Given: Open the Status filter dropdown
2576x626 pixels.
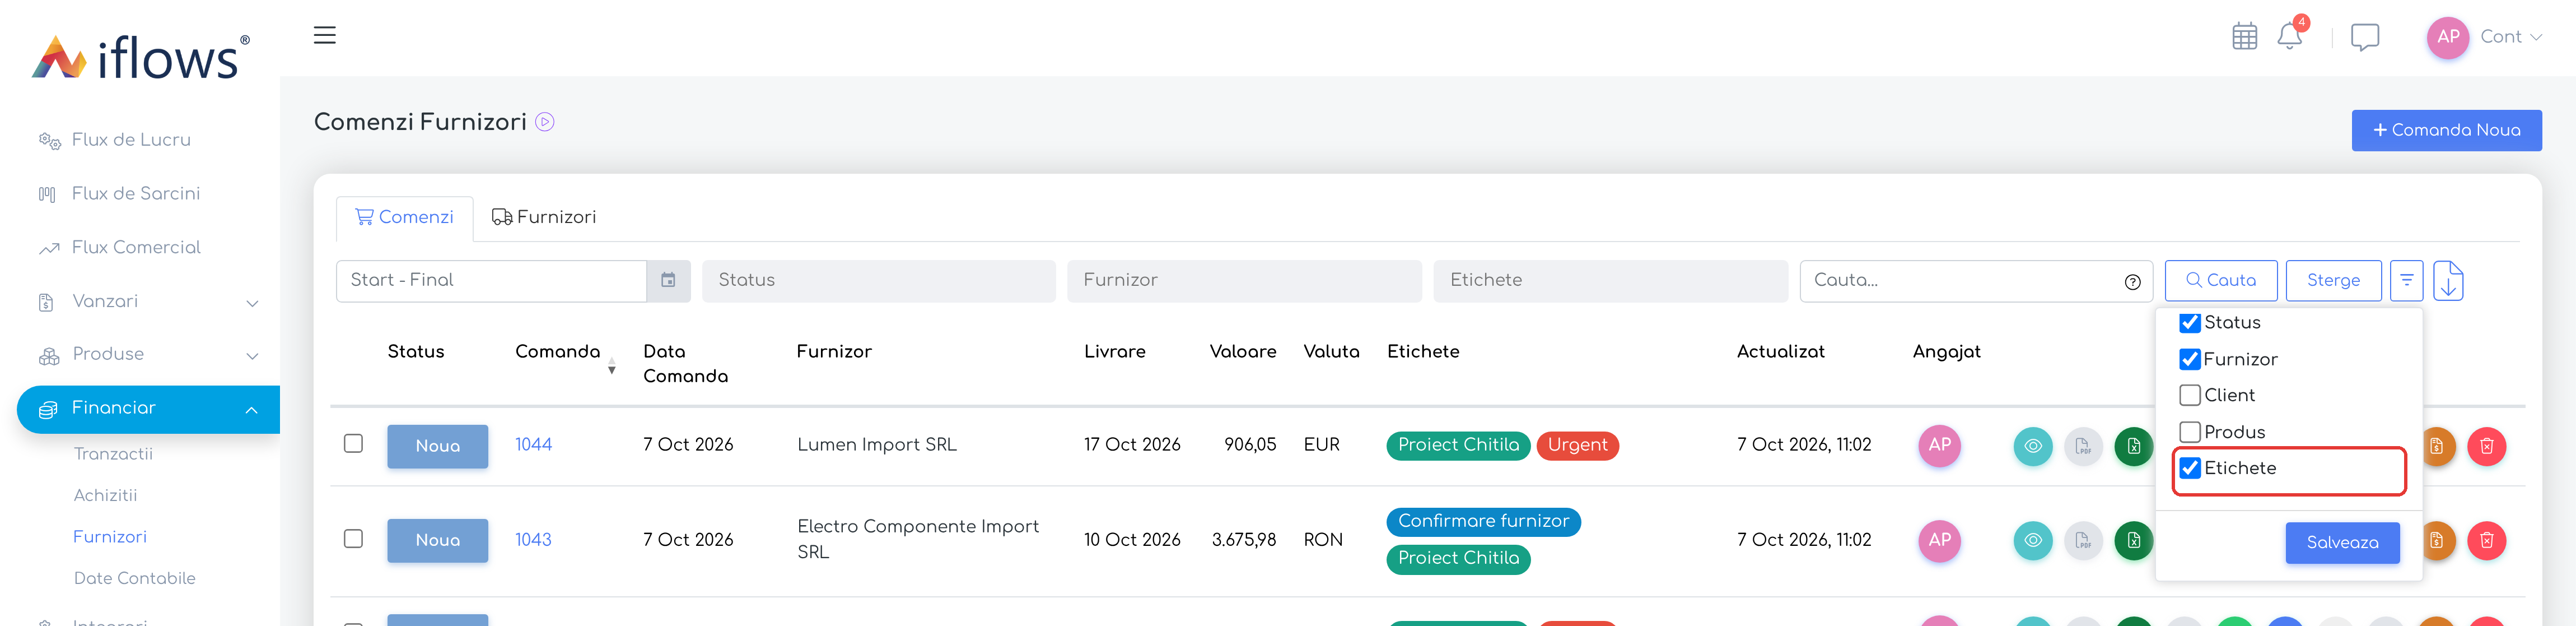Looking at the screenshot, I should coord(878,281).
